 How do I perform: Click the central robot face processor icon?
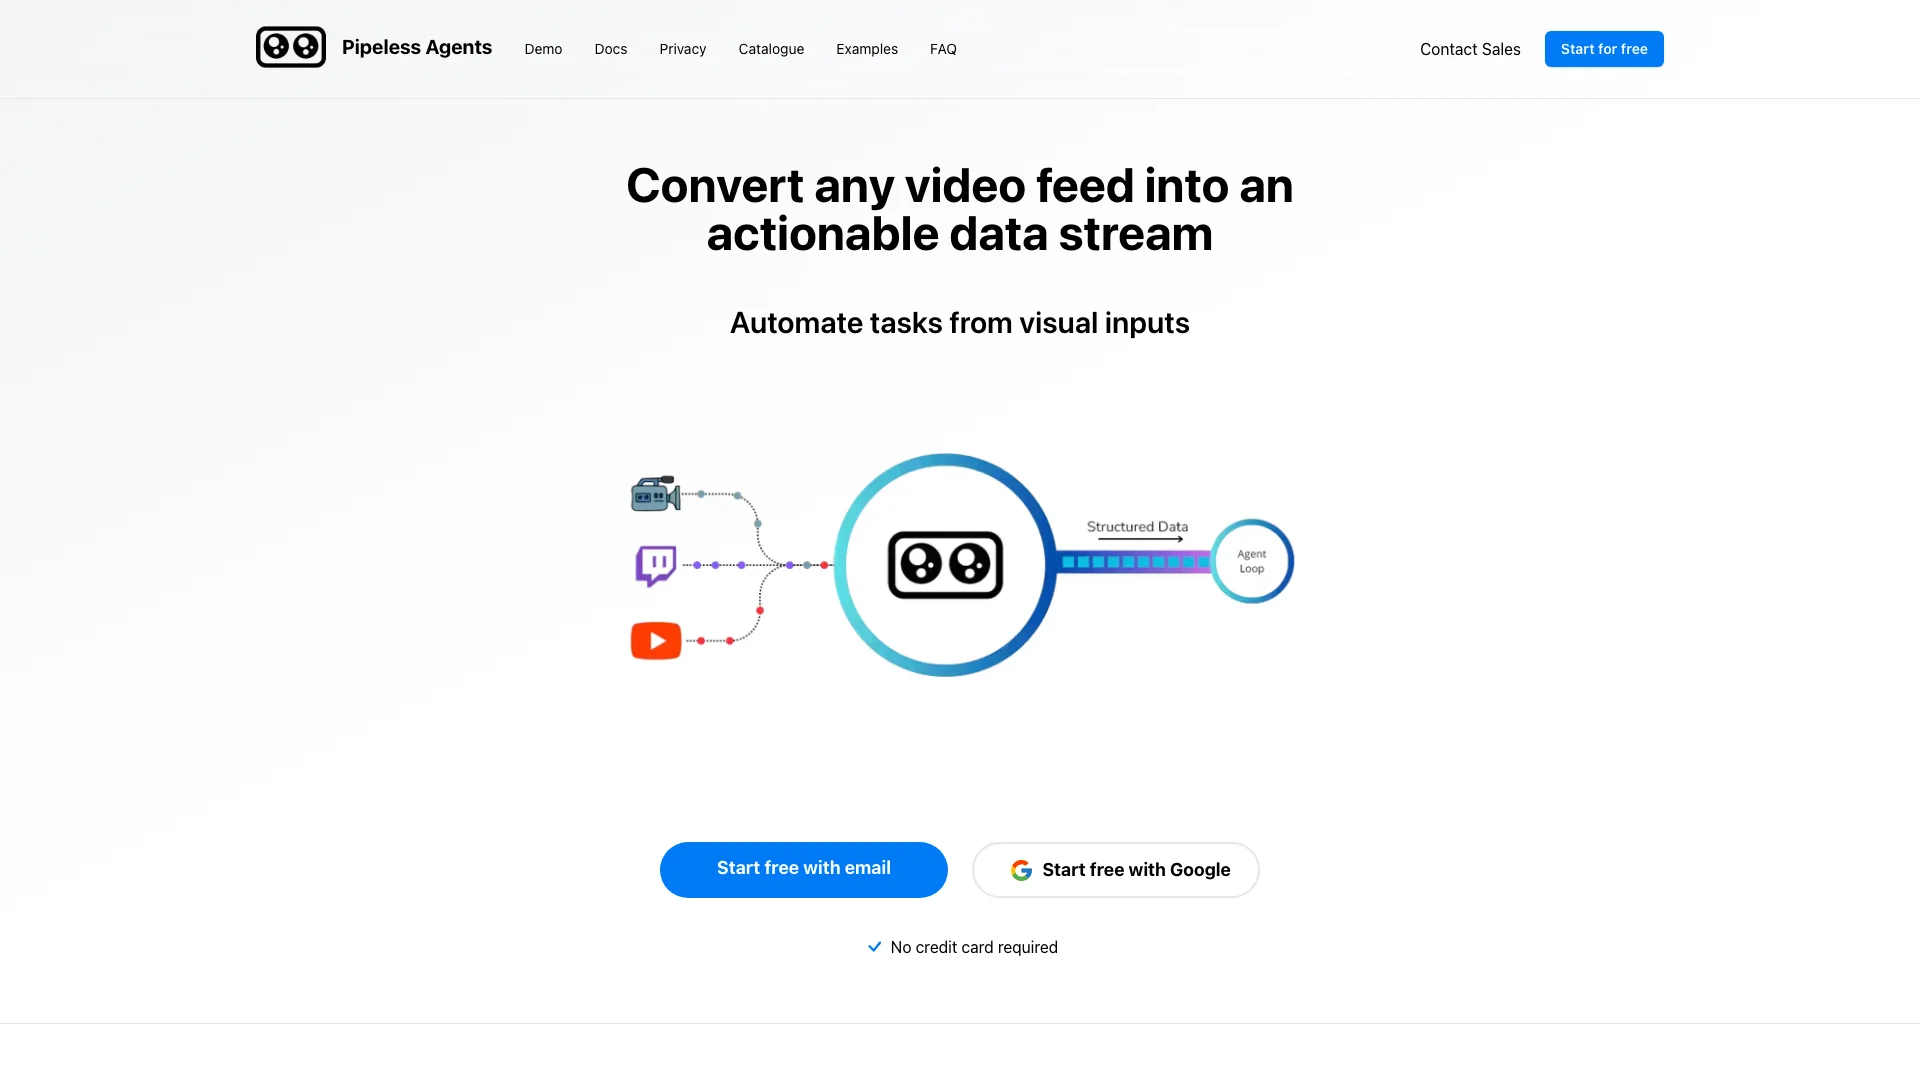(x=944, y=564)
